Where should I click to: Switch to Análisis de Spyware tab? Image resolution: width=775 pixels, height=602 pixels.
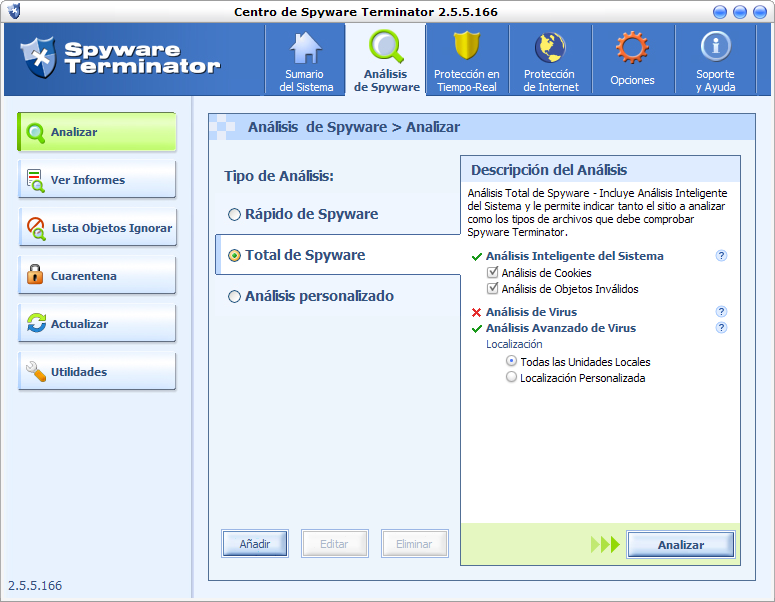pyautogui.click(x=386, y=60)
